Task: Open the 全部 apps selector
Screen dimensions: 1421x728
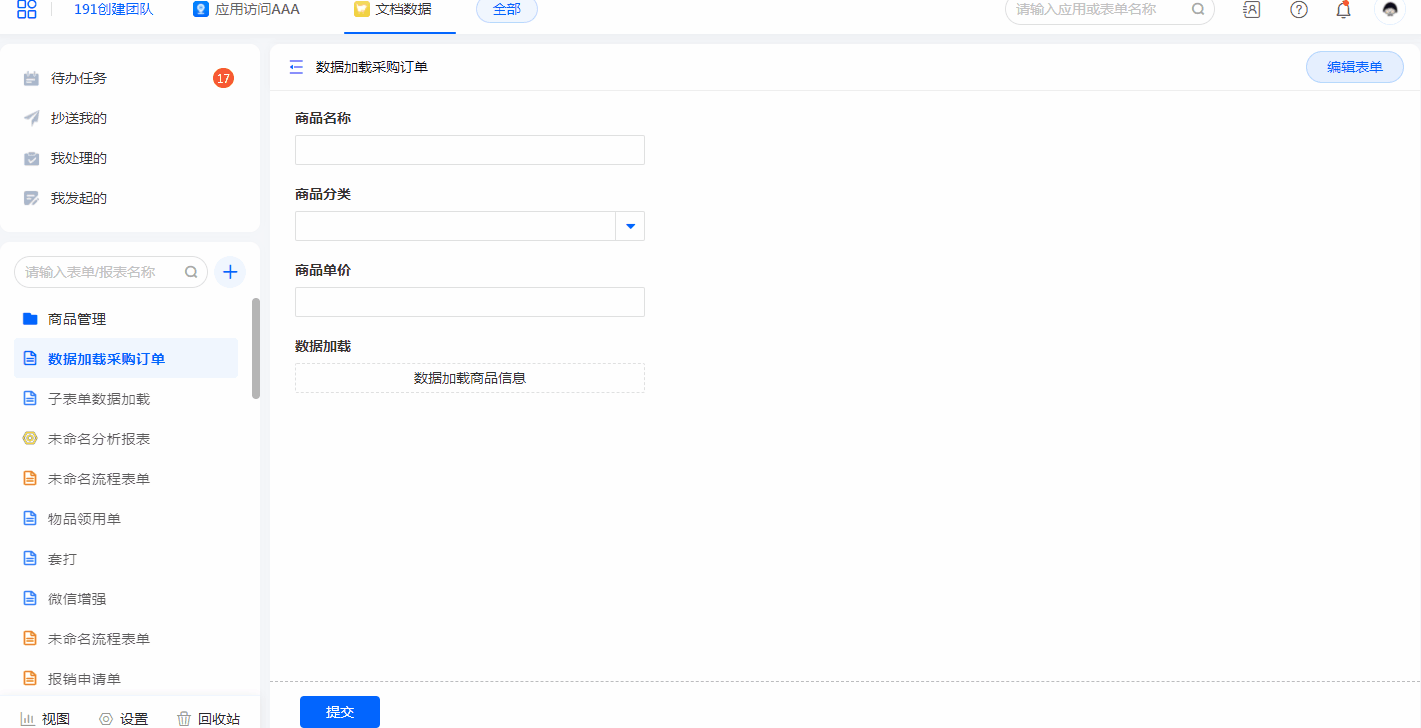Action: tap(506, 10)
